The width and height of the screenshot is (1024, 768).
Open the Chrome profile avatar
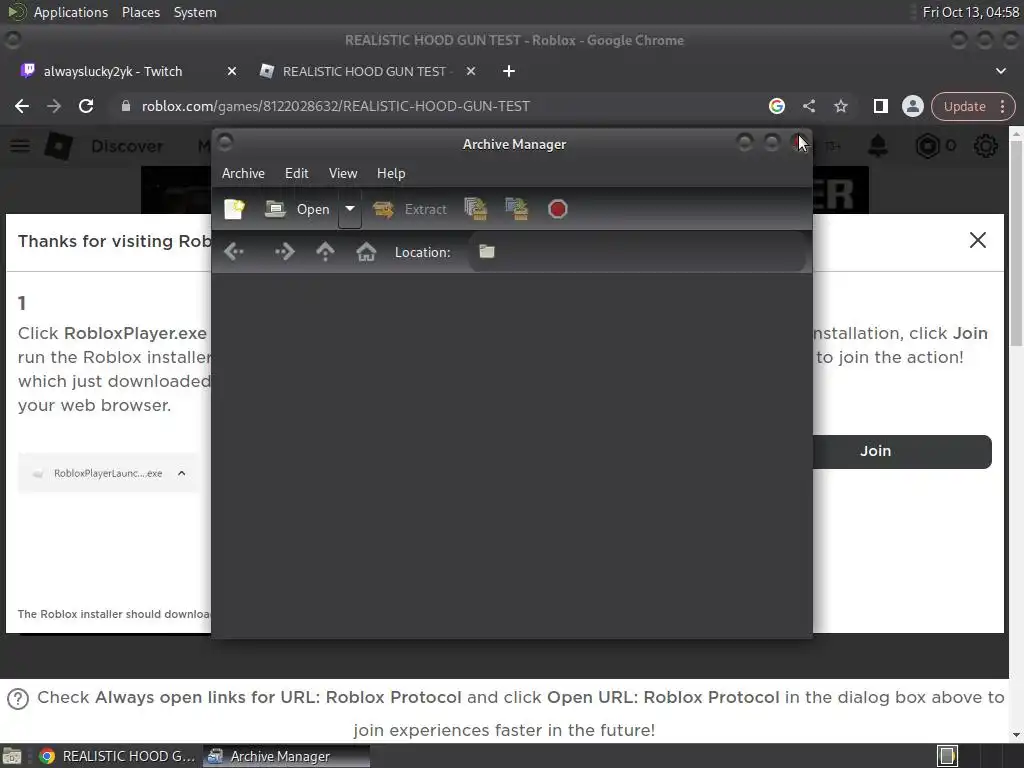912,106
